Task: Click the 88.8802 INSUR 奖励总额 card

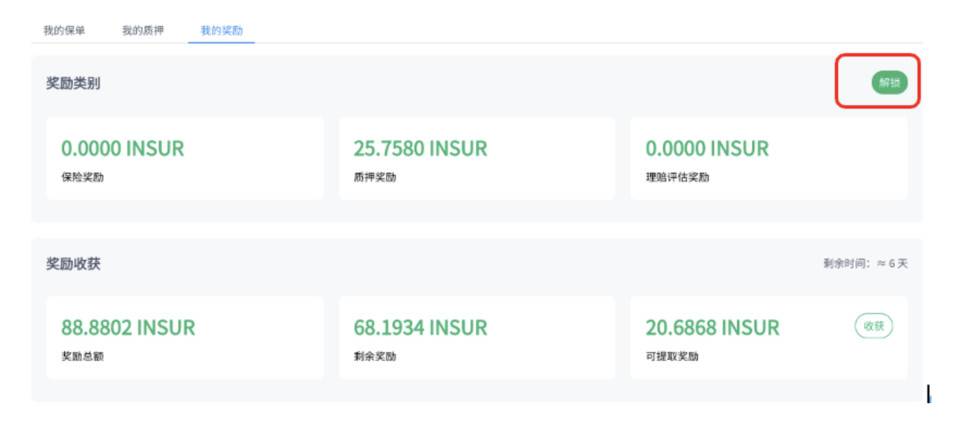Action: point(185,337)
